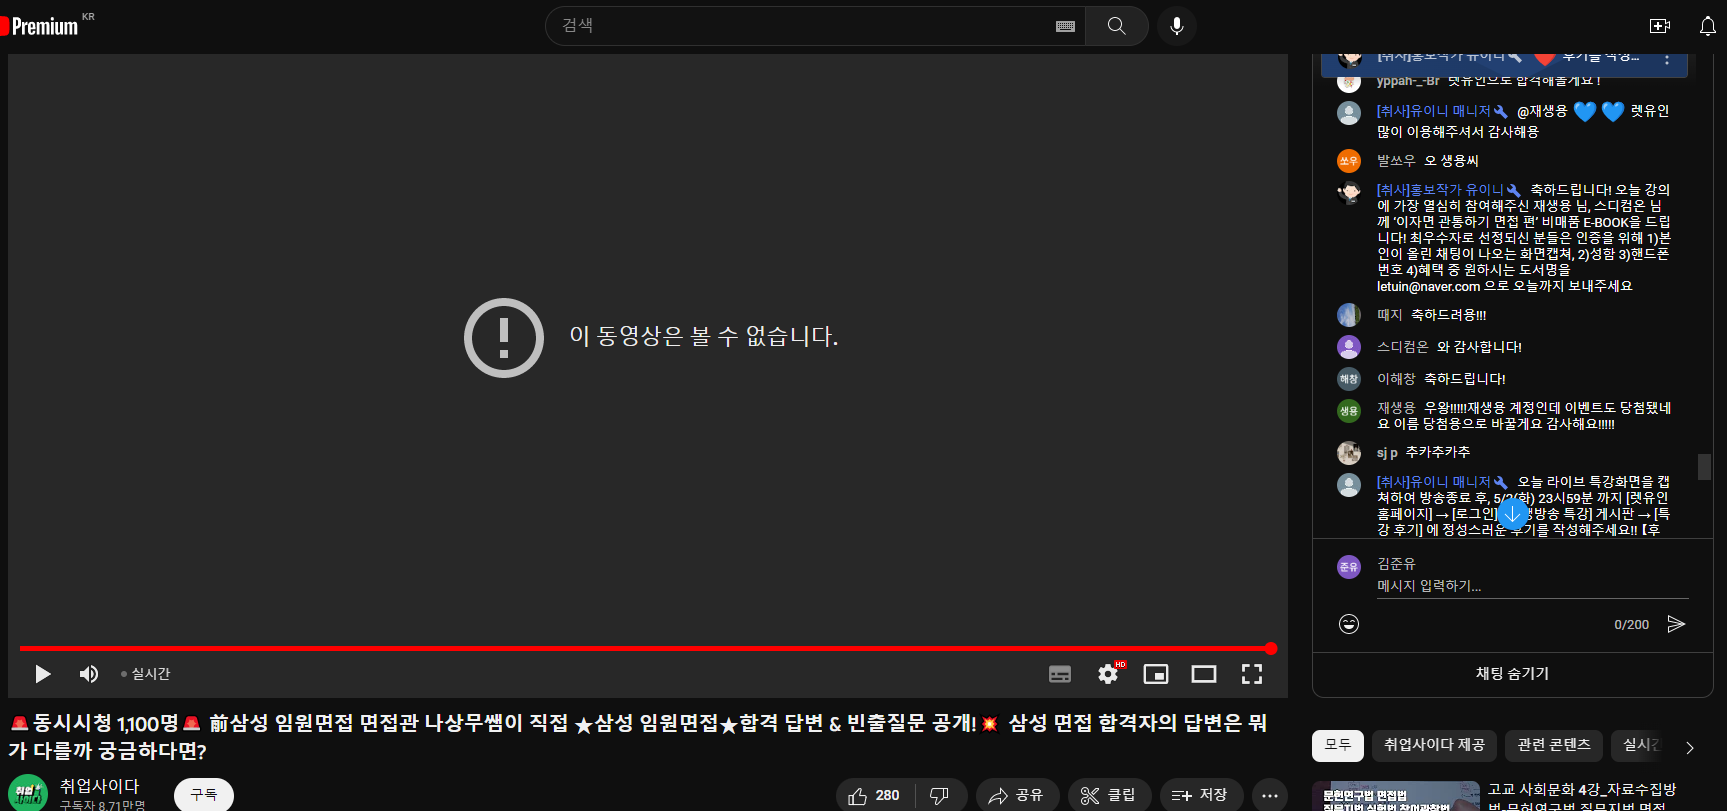Open the notifications bell
The width and height of the screenshot is (1727, 811).
(x=1708, y=26)
